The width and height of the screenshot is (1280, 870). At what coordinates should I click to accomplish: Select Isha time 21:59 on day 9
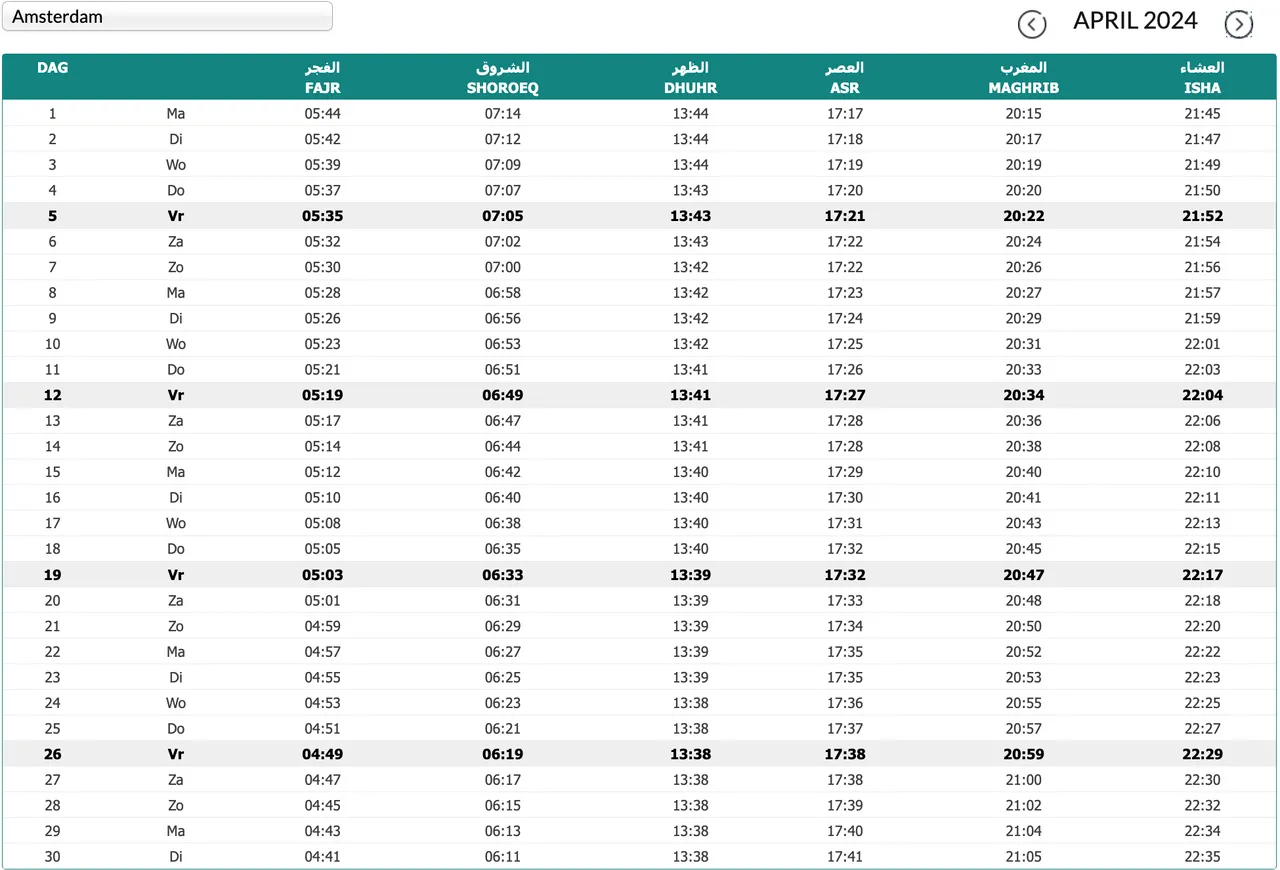point(1203,318)
